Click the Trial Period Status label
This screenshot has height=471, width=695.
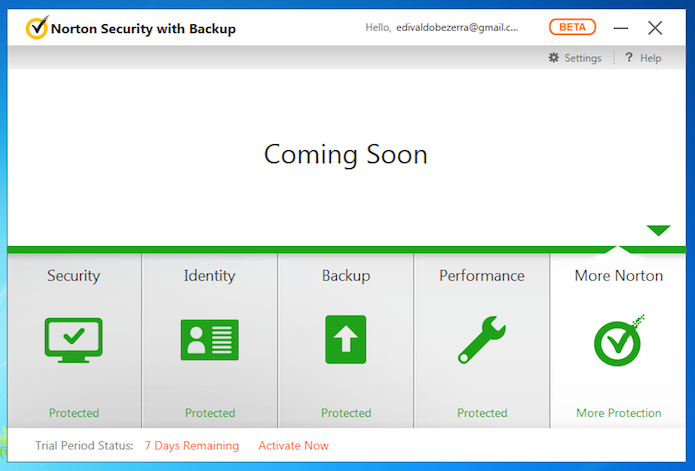coord(84,445)
